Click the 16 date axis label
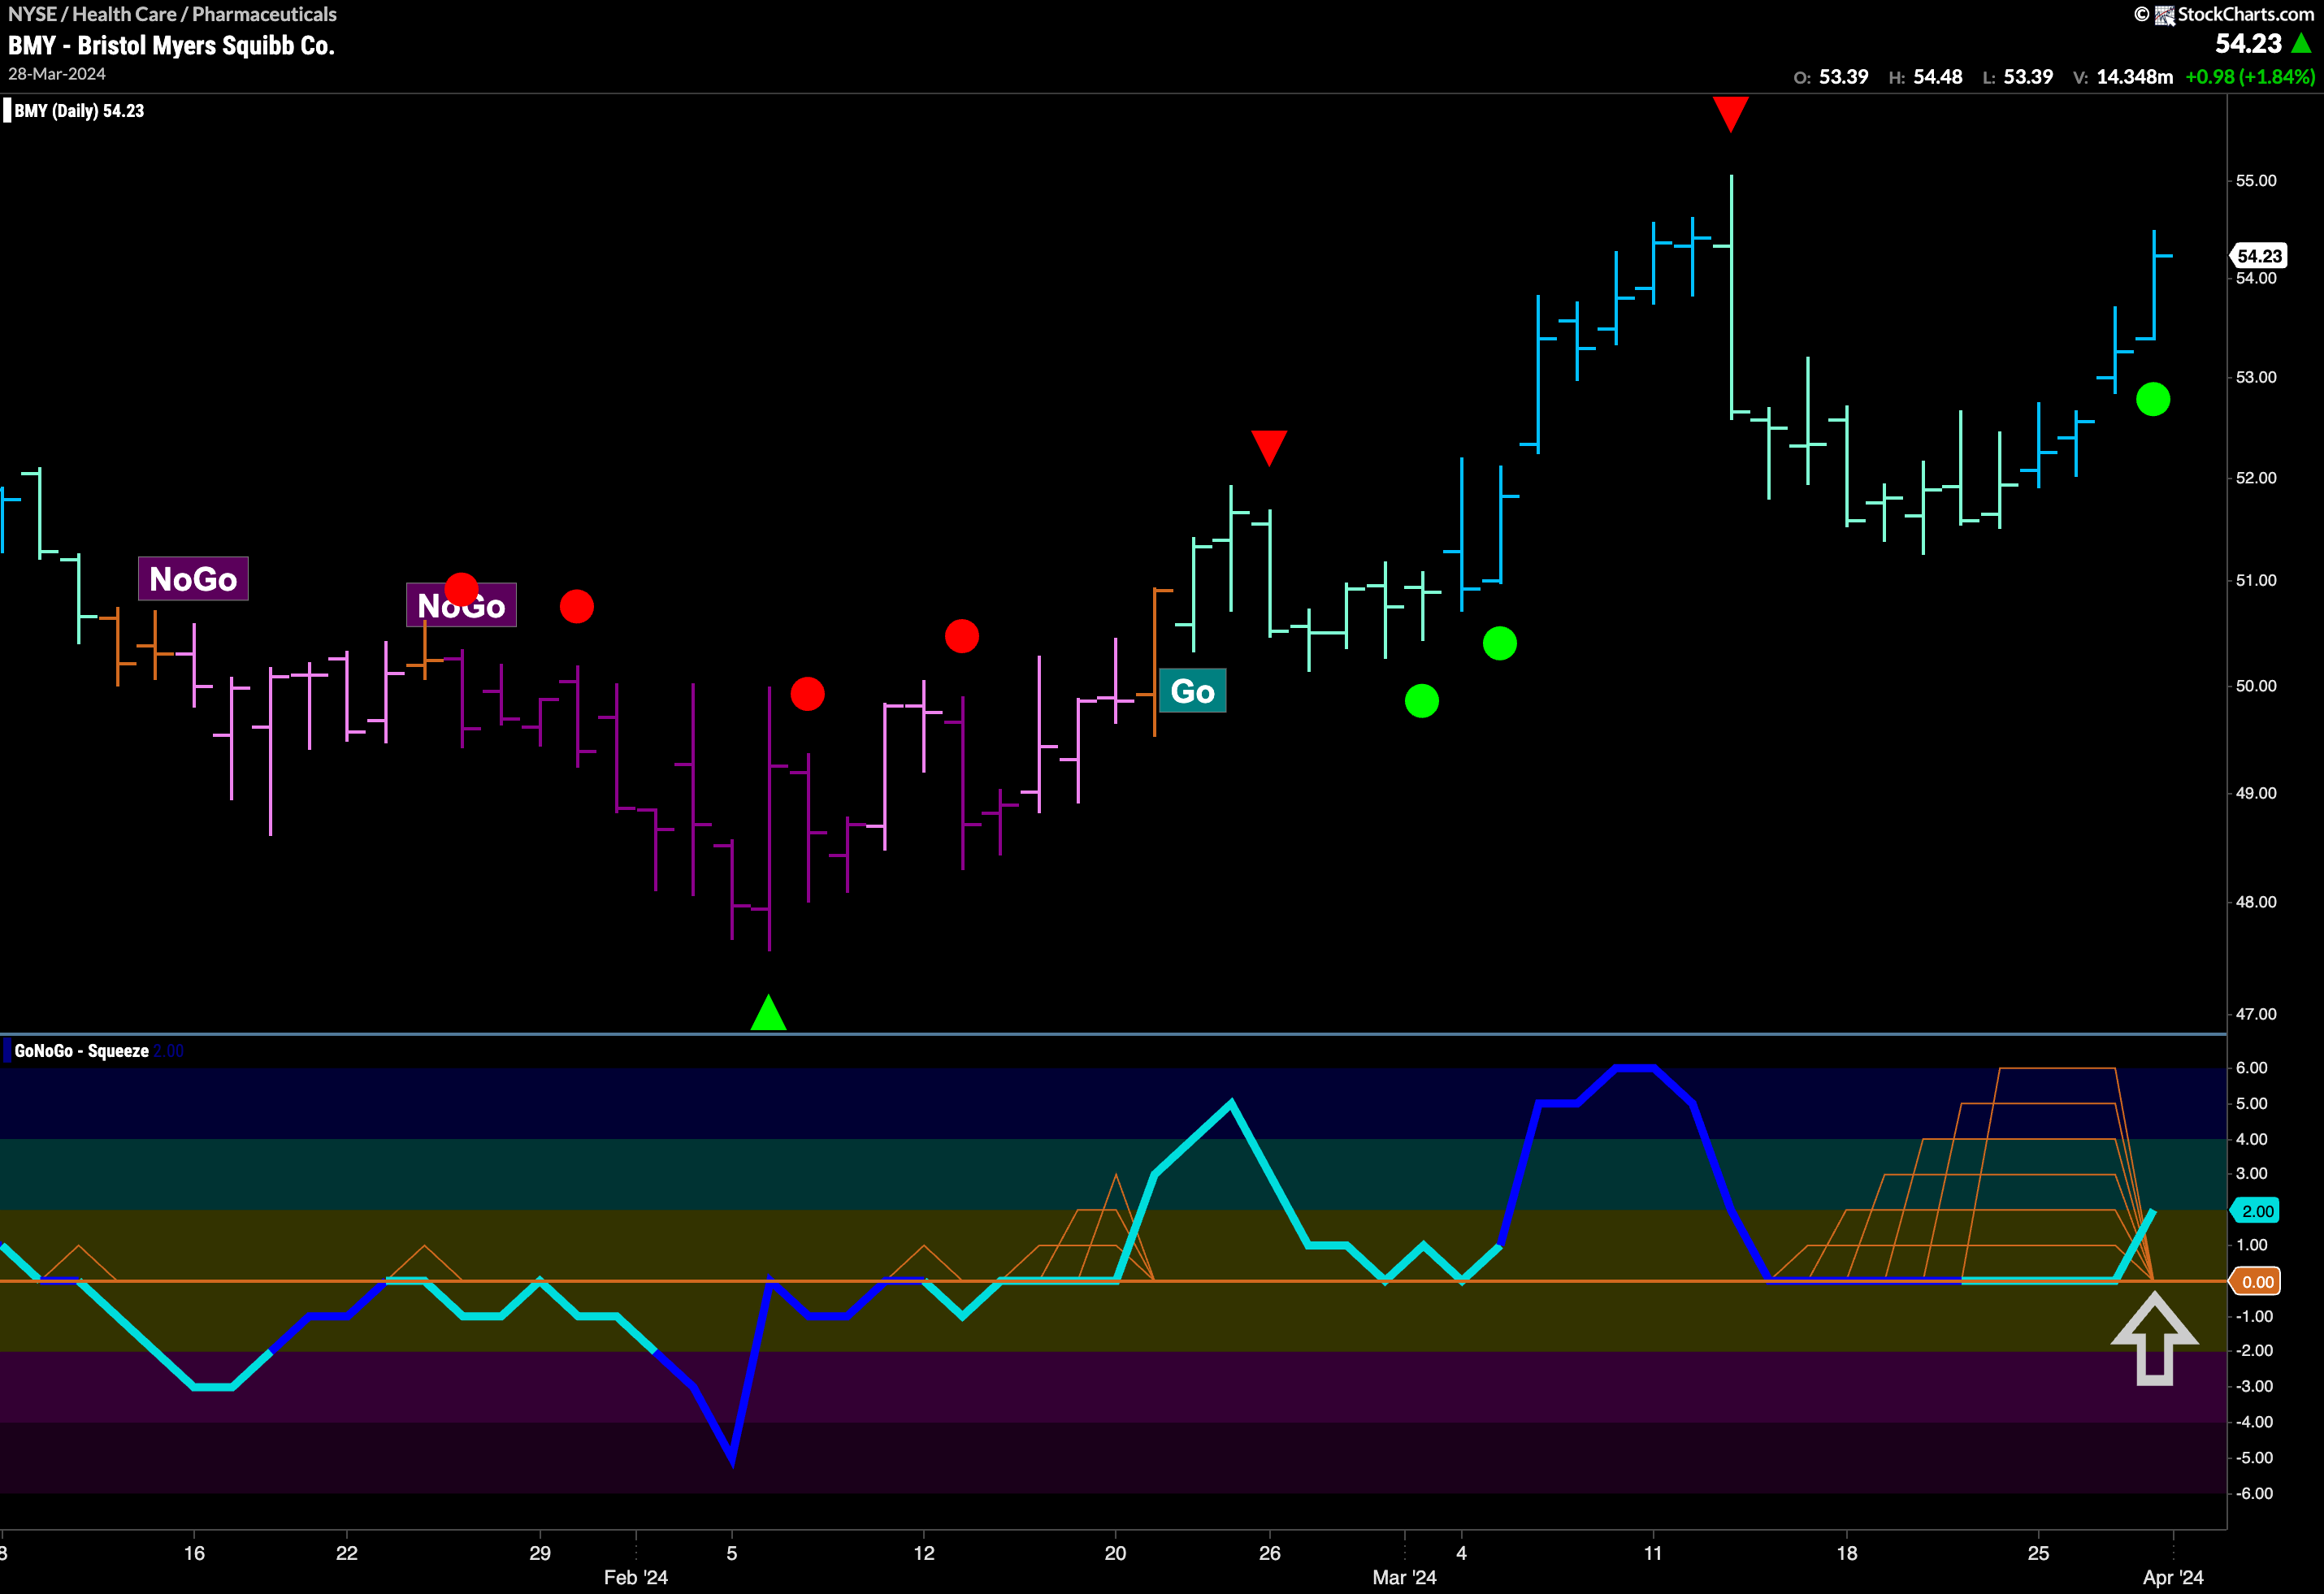2324x1594 pixels. [x=194, y=1553]
